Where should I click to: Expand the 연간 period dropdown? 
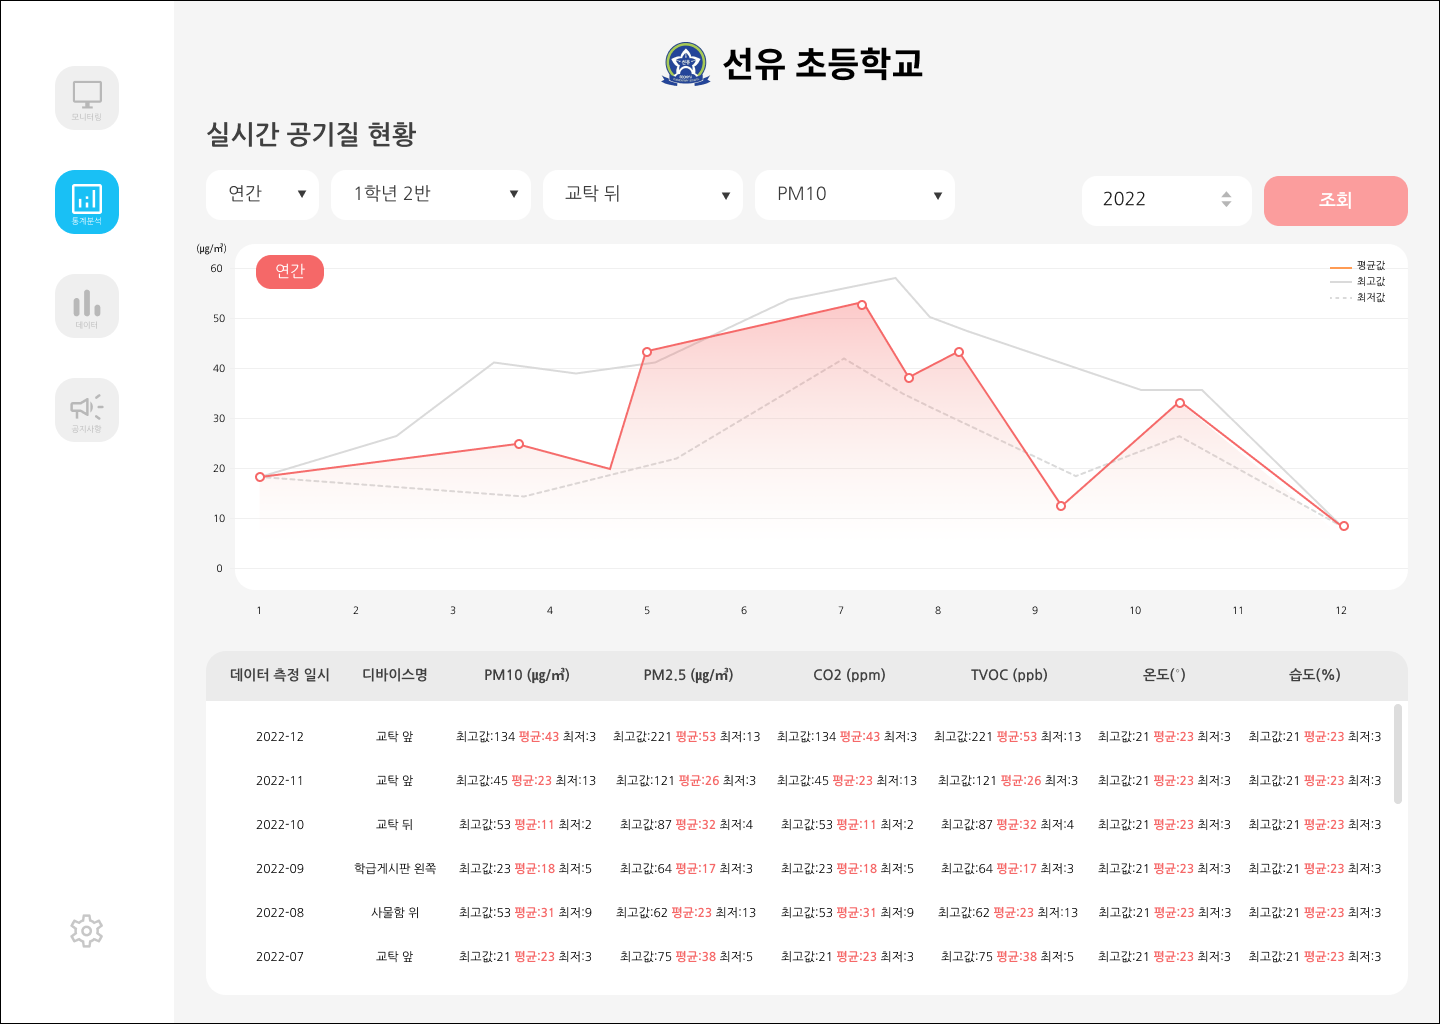point(262,194)
